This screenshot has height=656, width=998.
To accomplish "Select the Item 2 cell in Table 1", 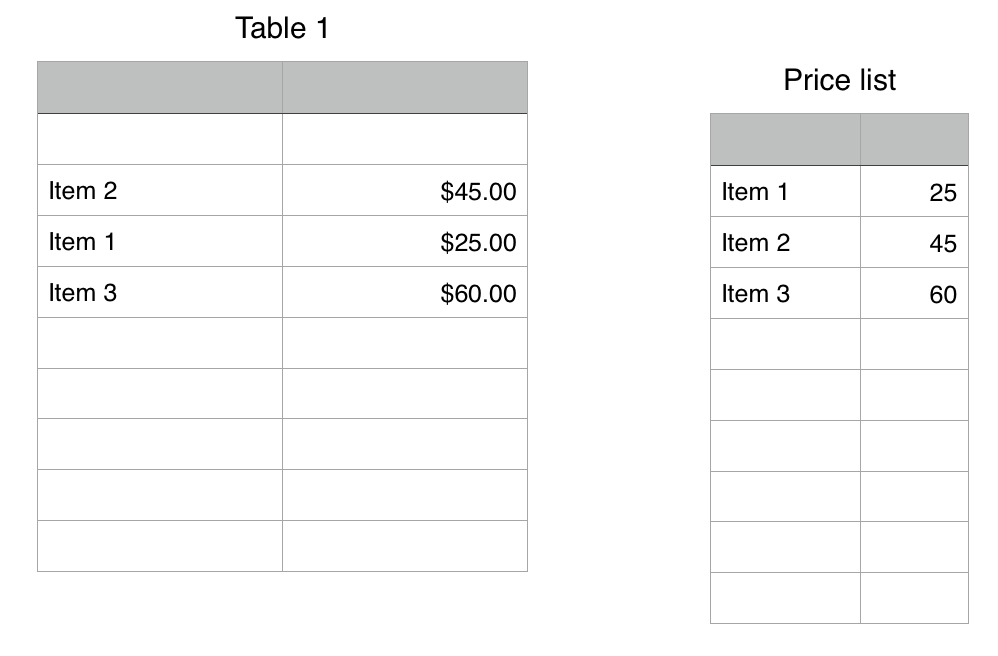I will pos(160,191).
